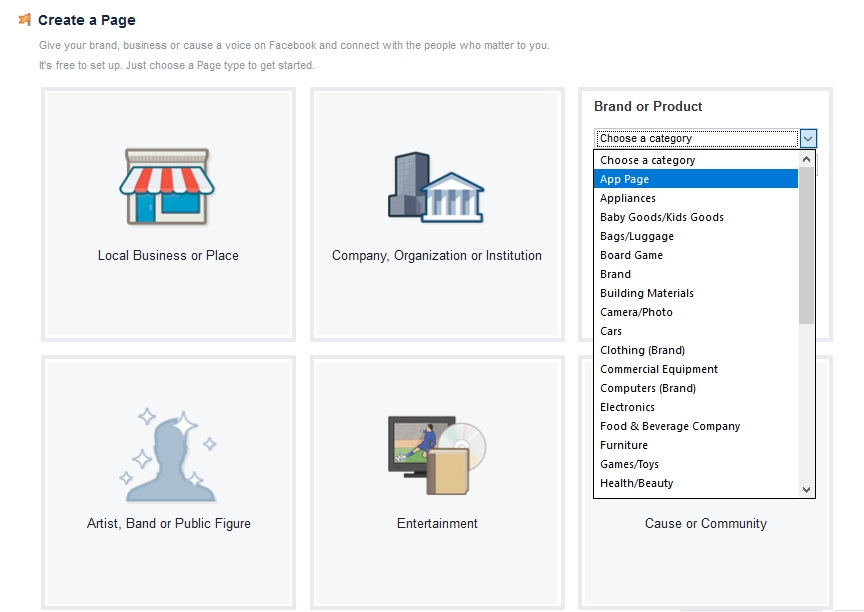Viewport: 864px width, 612px height.
Task: Click the Local Business or Place label
Action: click(168, 256)
